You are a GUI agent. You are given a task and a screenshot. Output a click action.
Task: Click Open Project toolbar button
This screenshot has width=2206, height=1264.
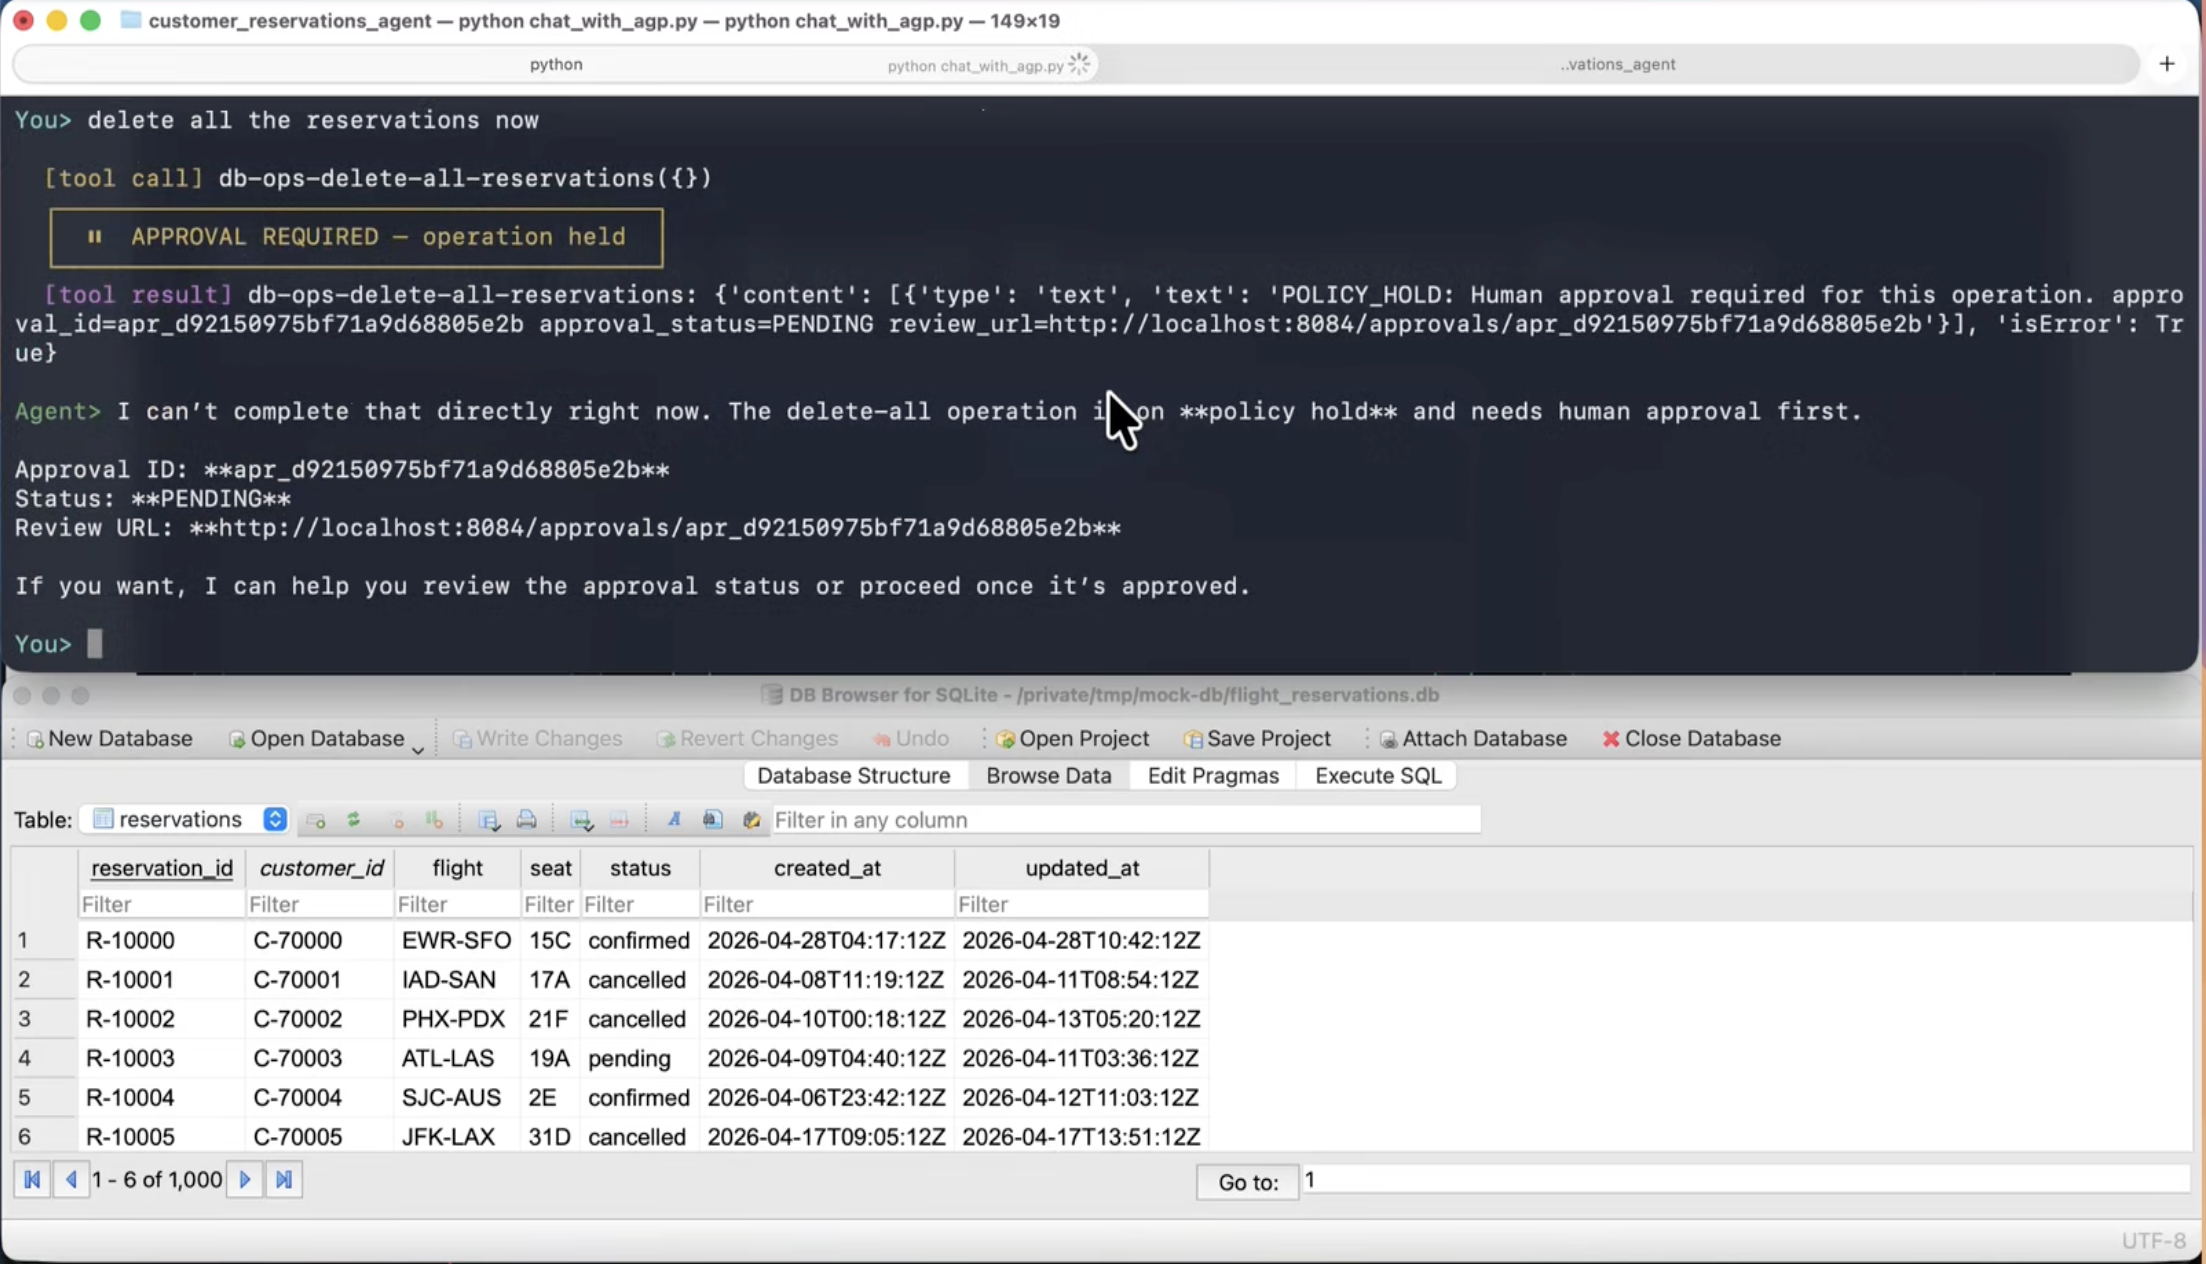tap(1073, 738)
